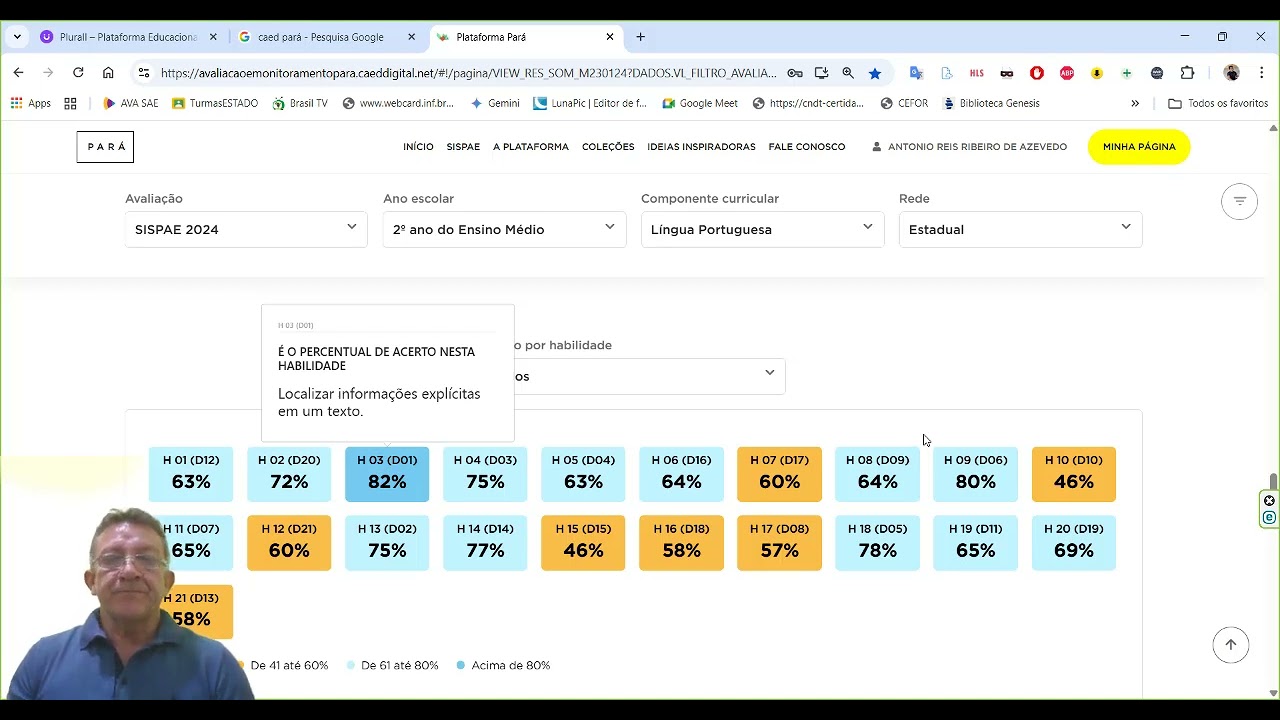The image size is (1280, 720).
Task: Select the H 12 (D21) 60% tile
Action: tap(289, 543)
